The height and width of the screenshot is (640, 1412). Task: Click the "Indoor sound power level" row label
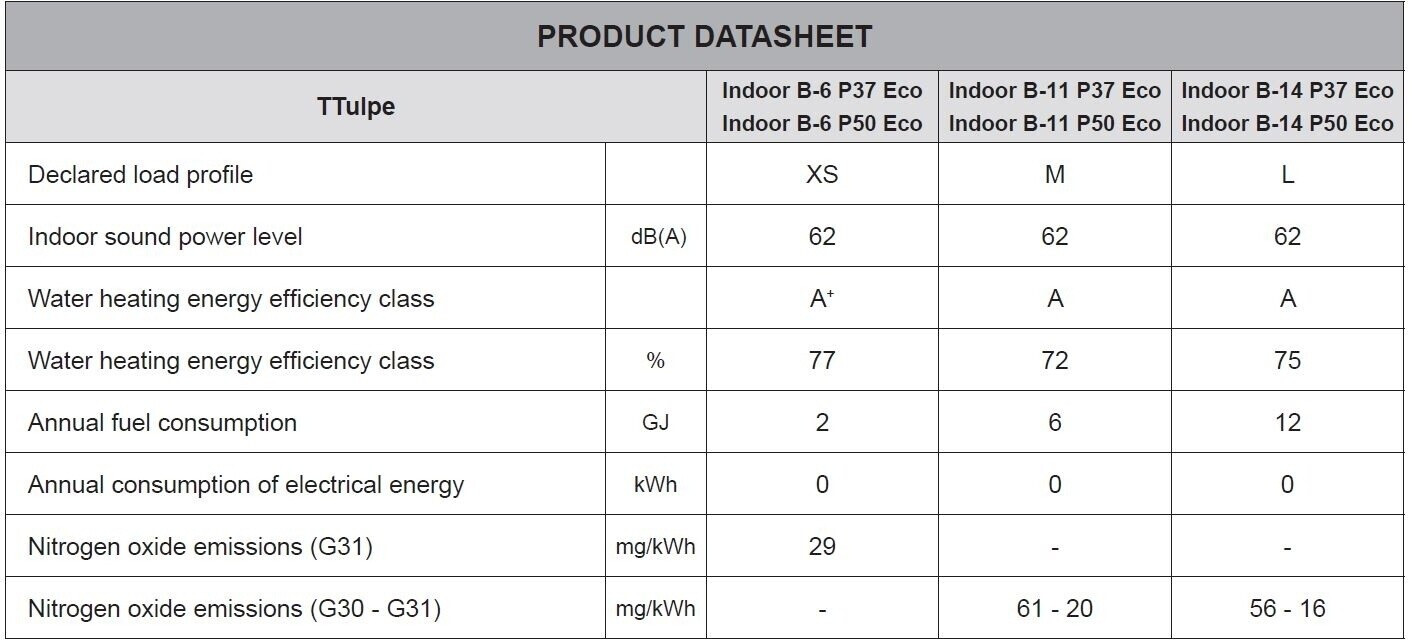click(165, 237)
